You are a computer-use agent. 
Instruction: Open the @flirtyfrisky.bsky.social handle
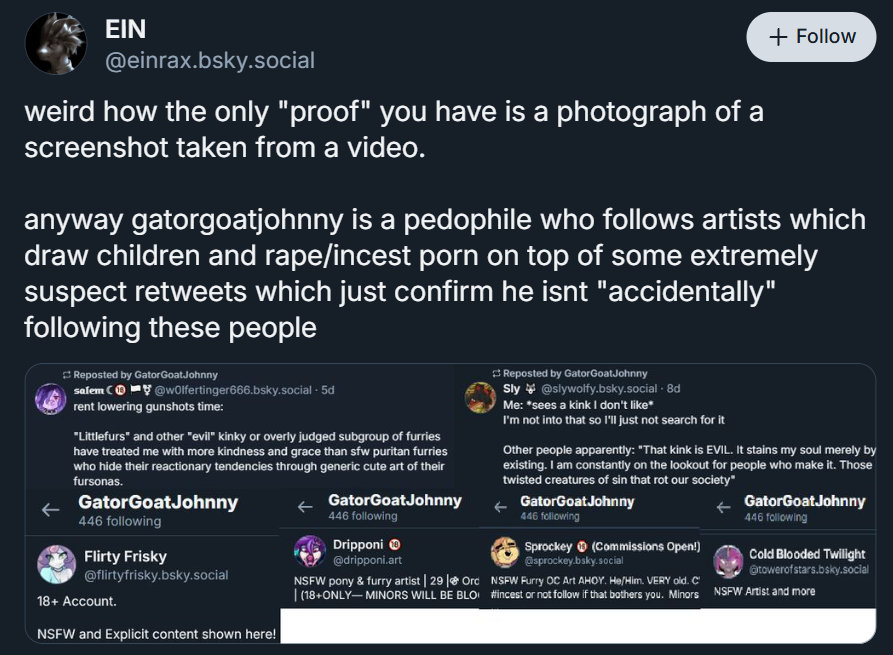(x=156, y=575)
